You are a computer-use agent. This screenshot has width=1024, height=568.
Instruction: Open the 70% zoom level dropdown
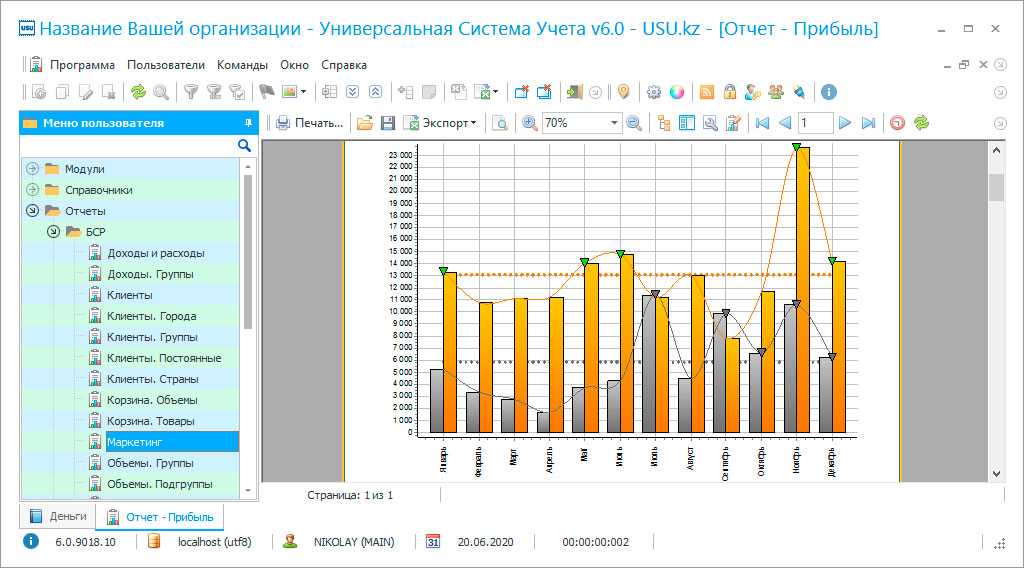point(615,123)
